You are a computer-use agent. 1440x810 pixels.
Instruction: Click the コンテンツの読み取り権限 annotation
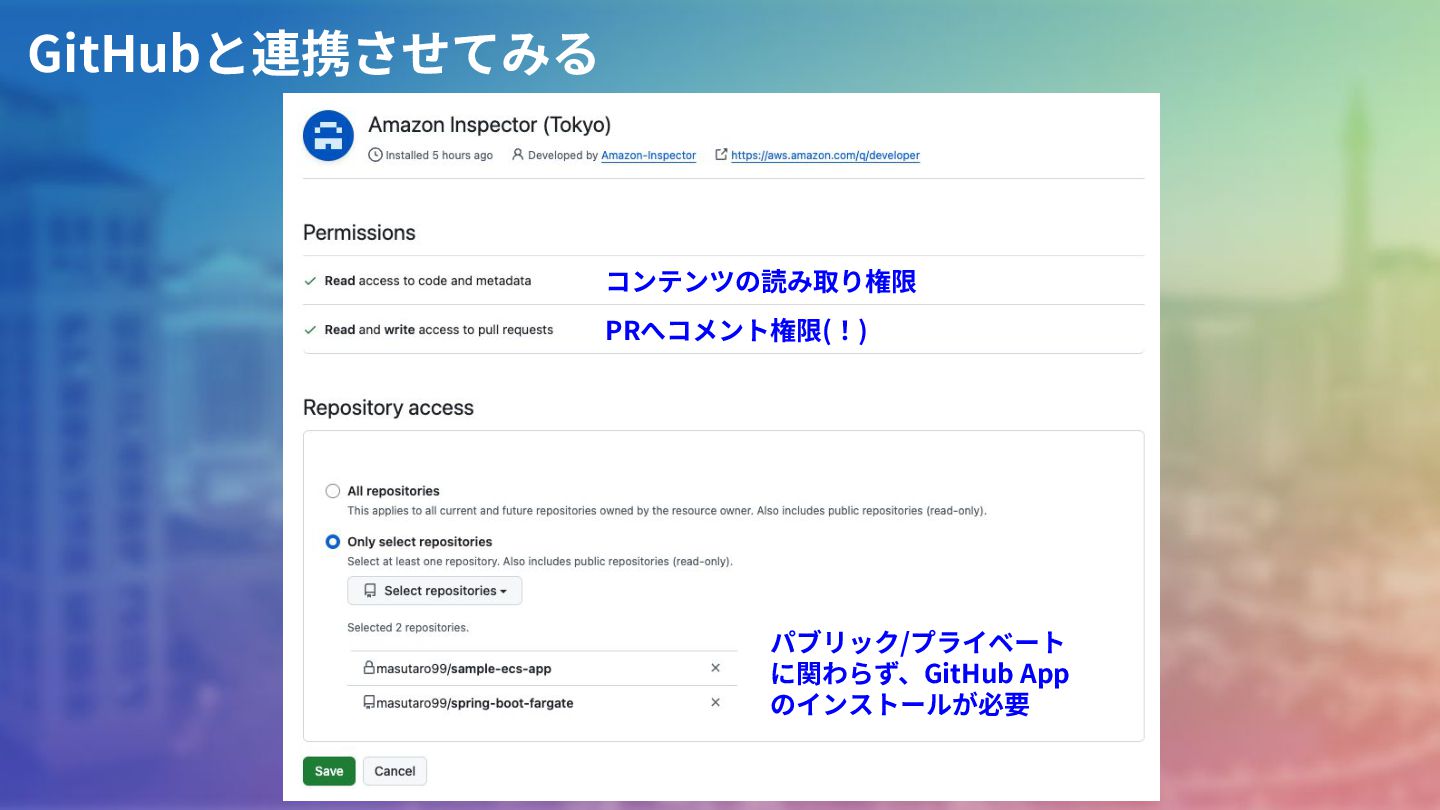[761, 282]
